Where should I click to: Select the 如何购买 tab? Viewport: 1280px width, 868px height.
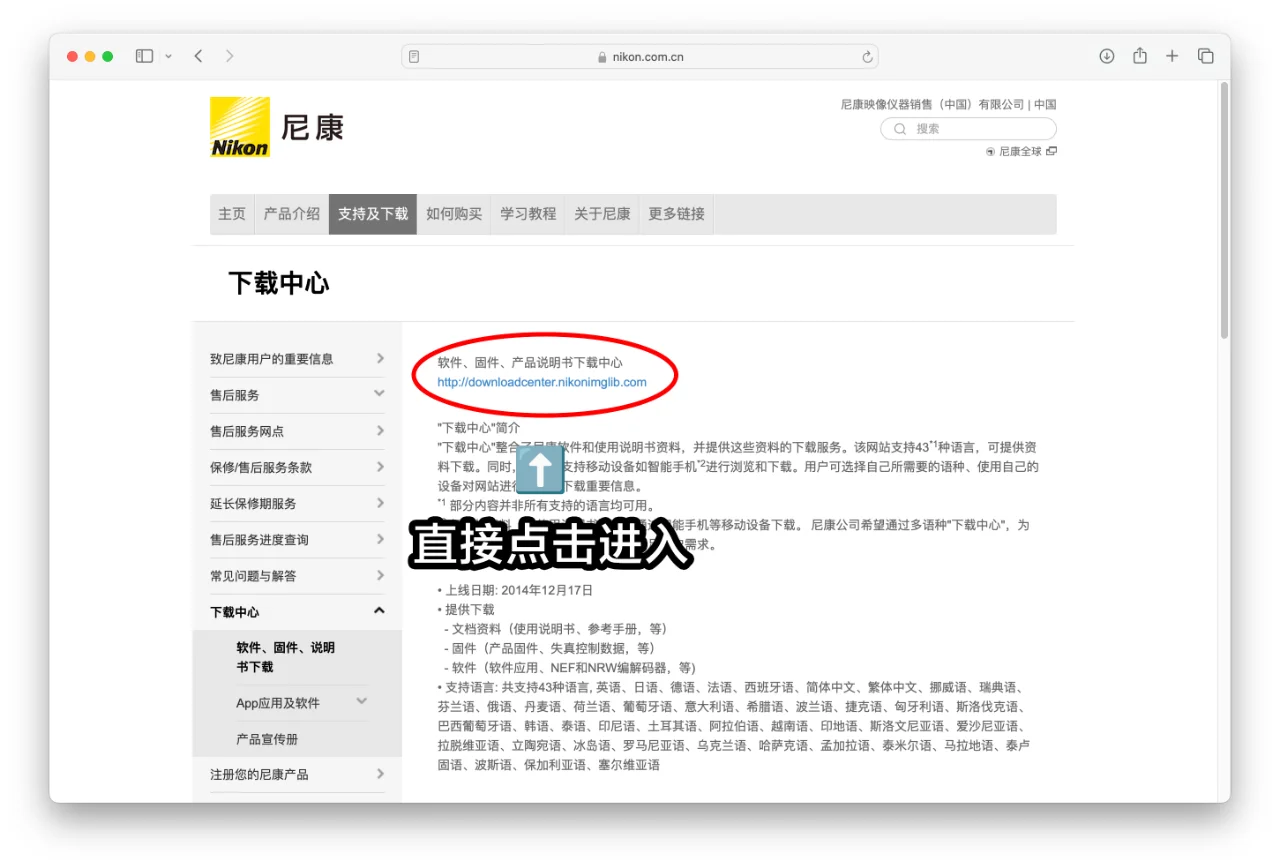click(454, 214)
